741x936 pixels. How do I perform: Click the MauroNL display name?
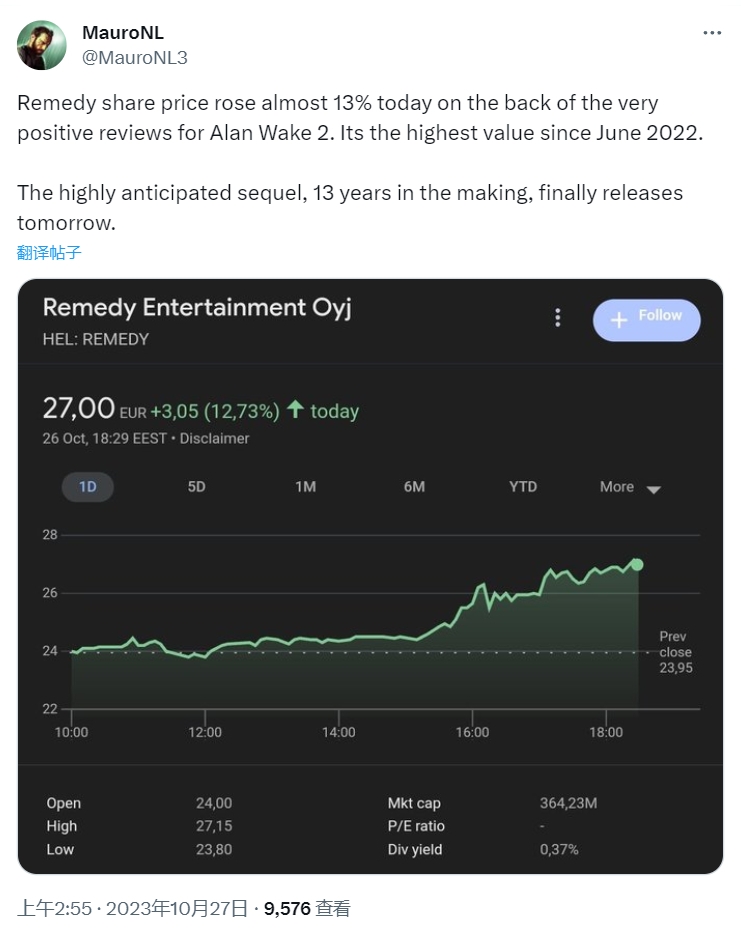pos(123,34)
